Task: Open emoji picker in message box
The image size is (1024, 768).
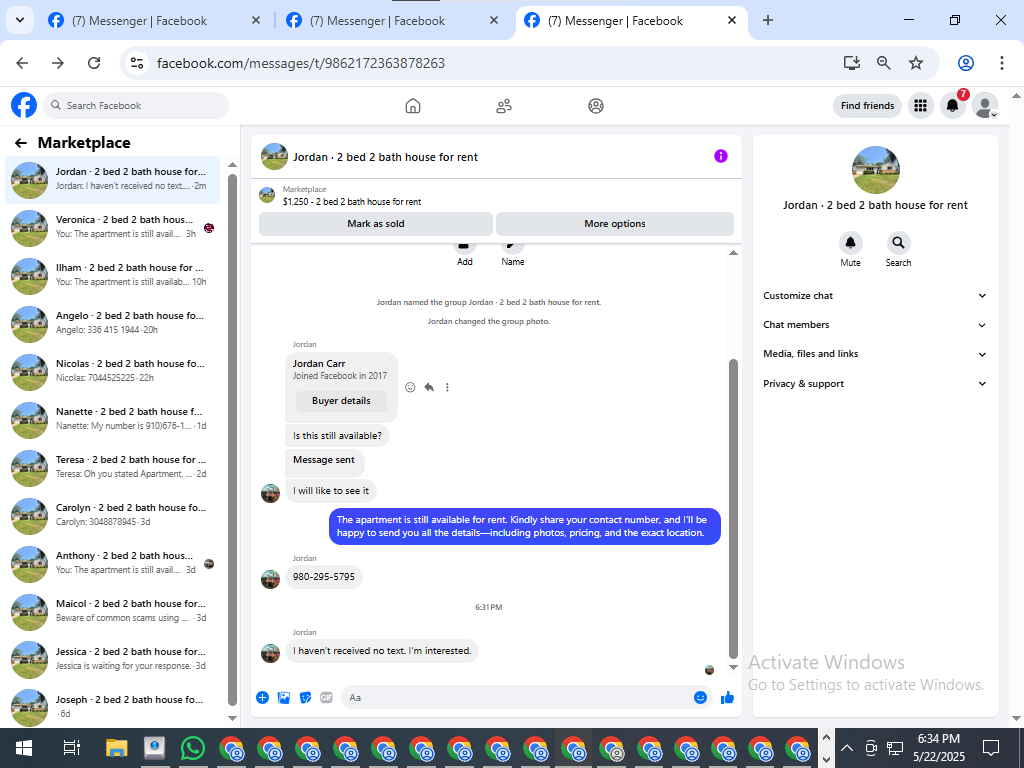Action: point(700,697)
